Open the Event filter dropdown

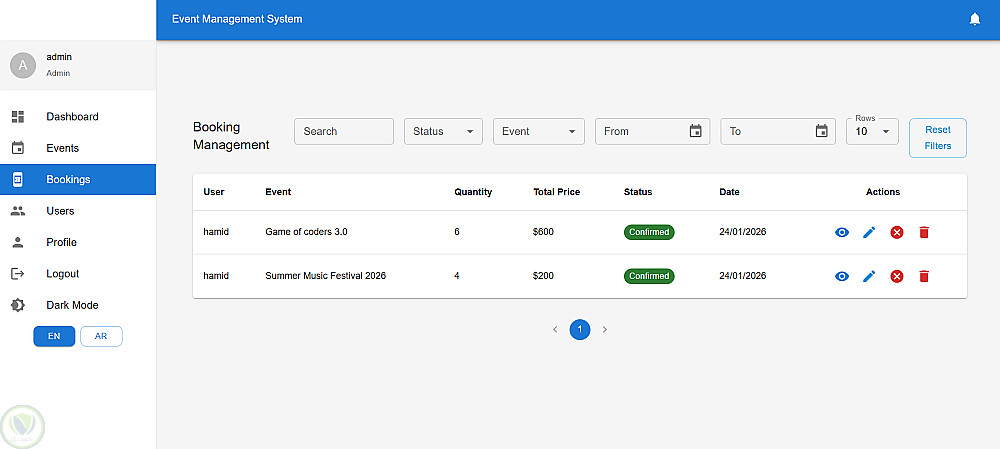click(538, 131)
